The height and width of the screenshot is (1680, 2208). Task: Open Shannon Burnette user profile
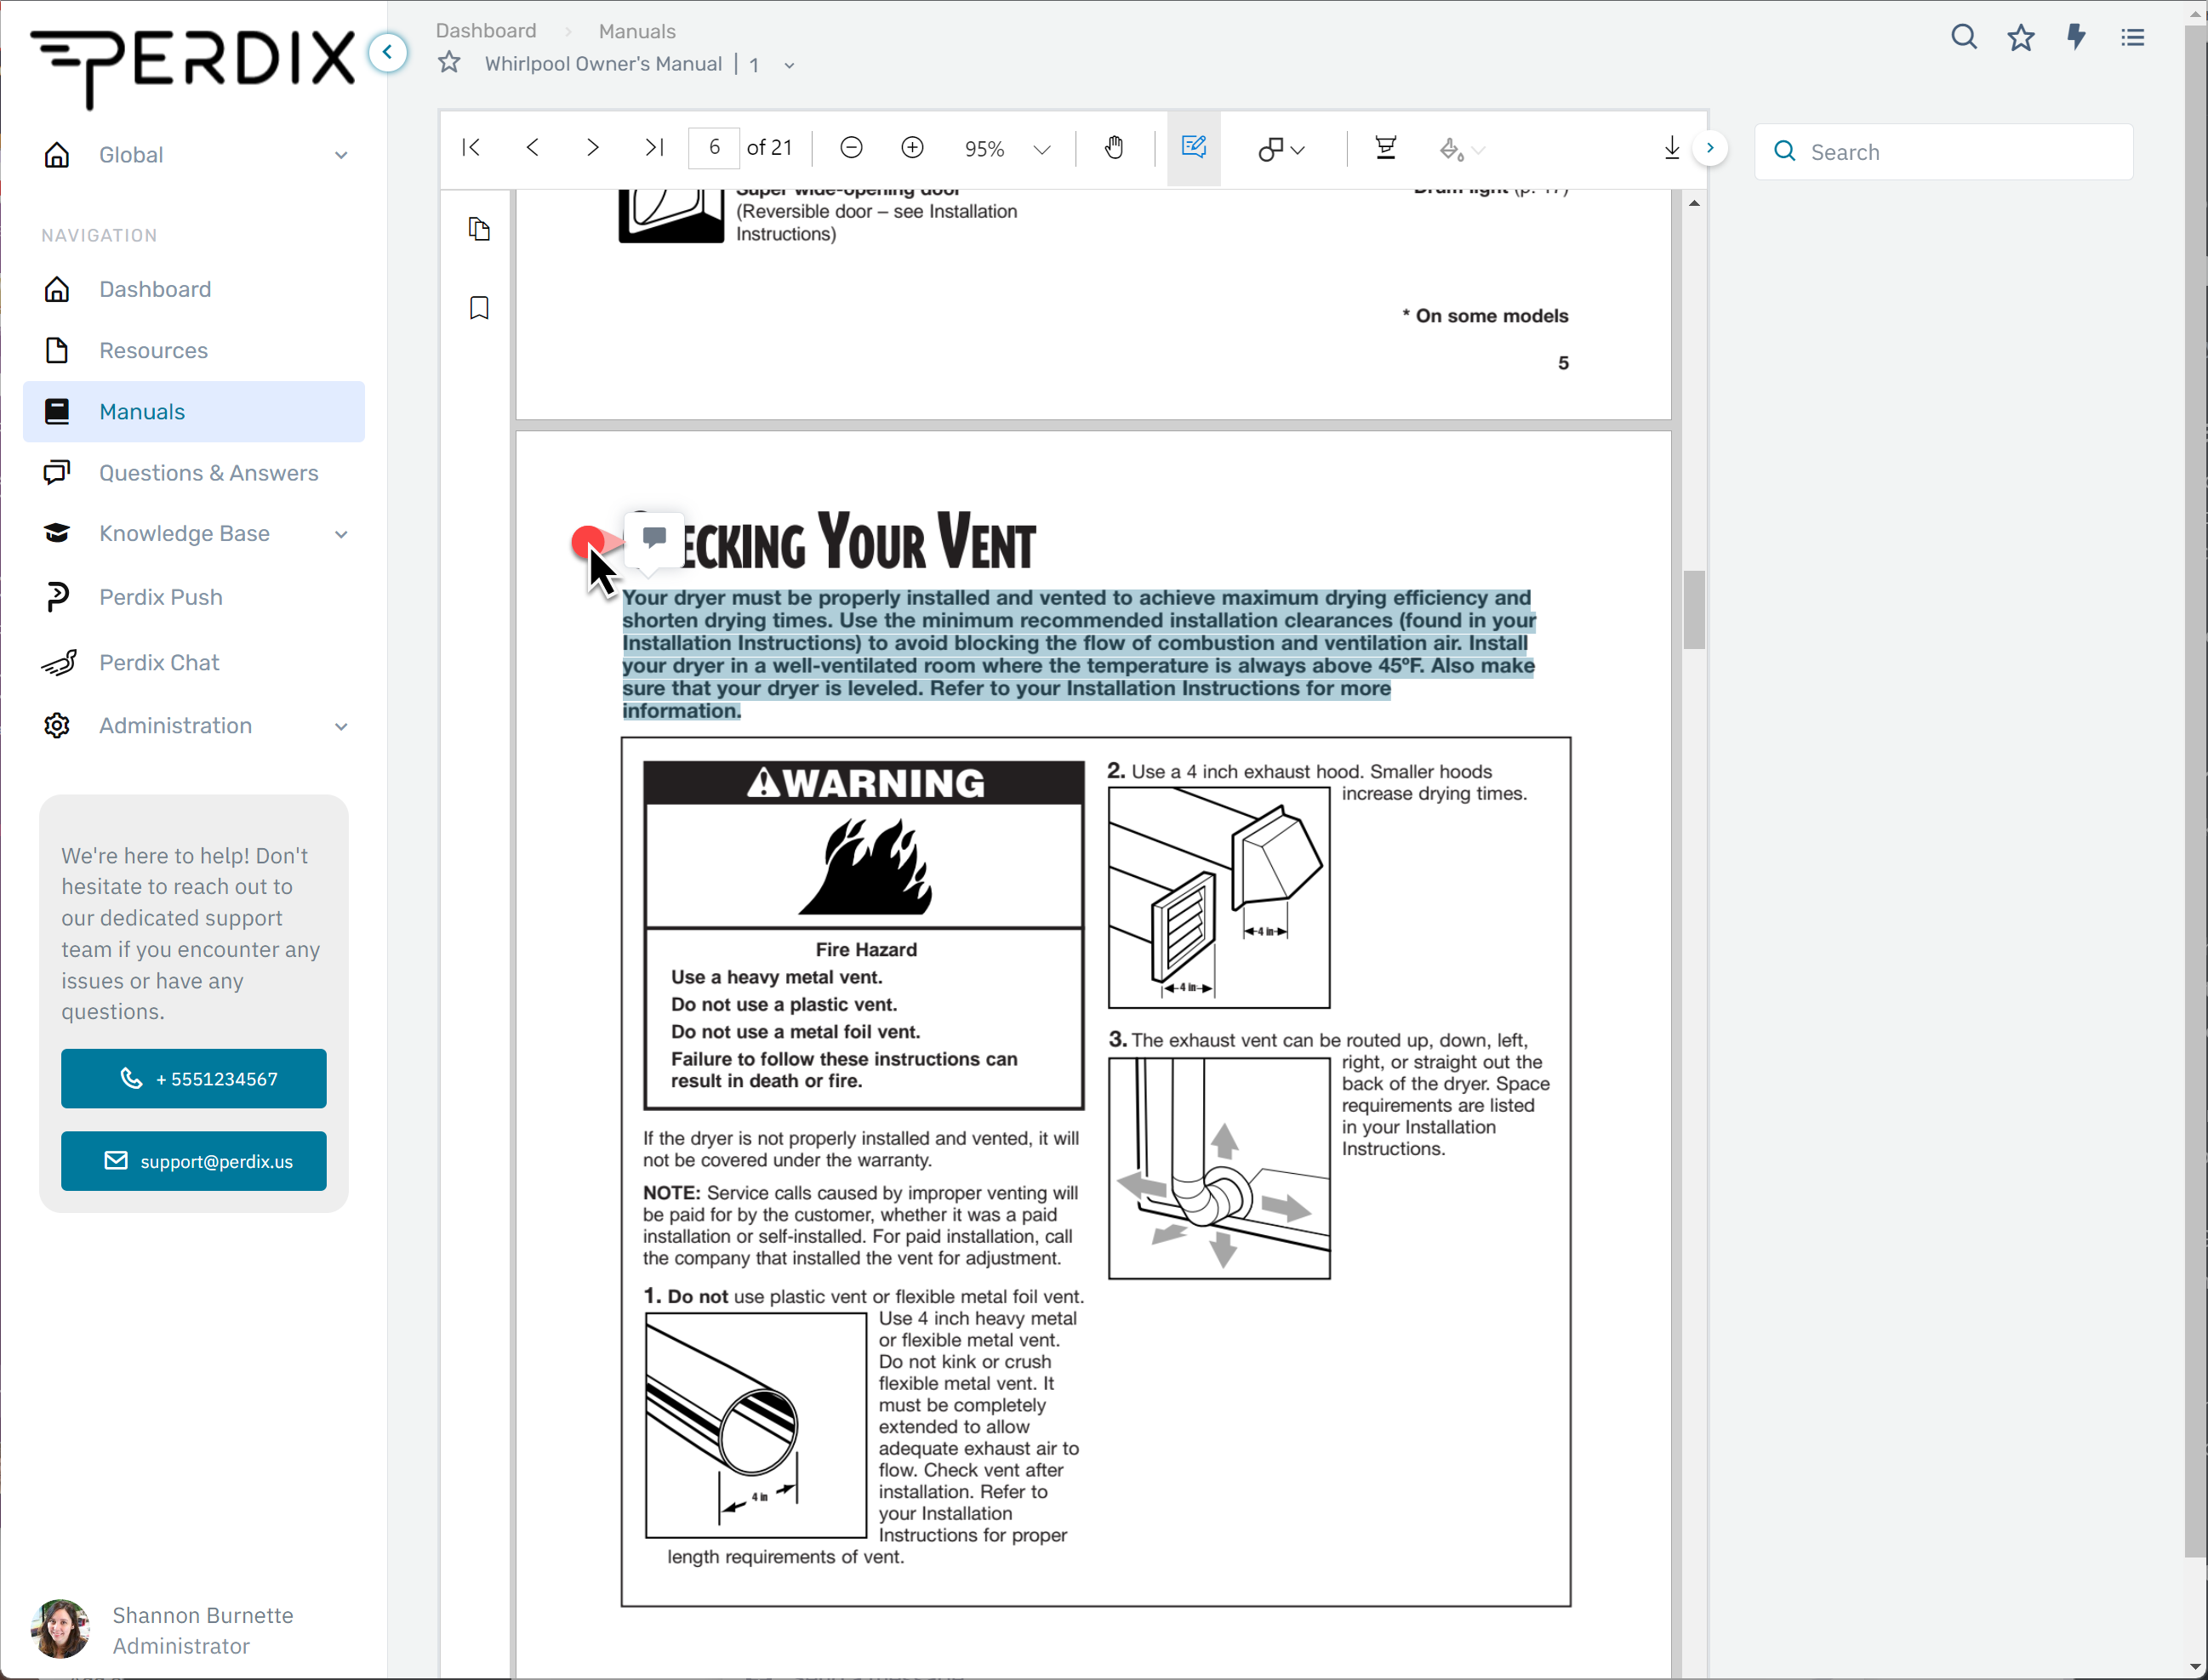(x=165, y=1630)
